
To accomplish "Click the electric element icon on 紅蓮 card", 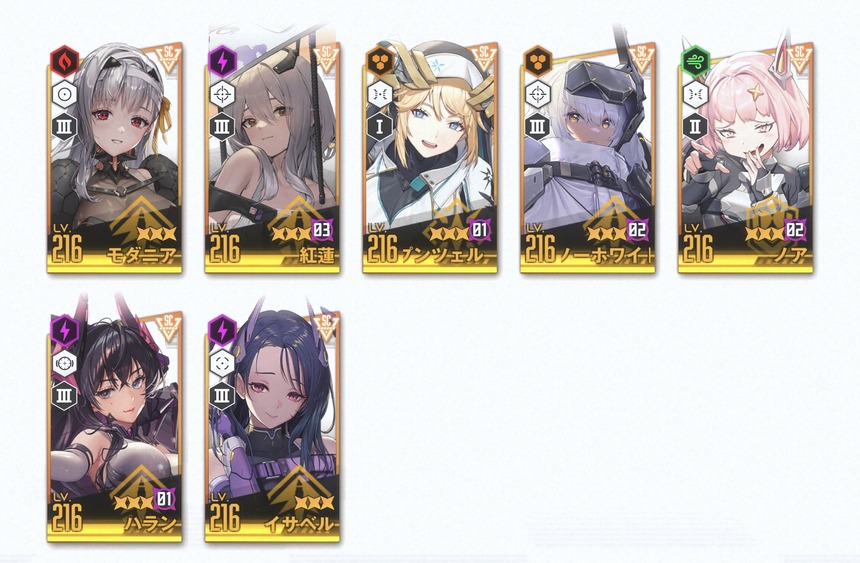I will (x=222, y=61).
